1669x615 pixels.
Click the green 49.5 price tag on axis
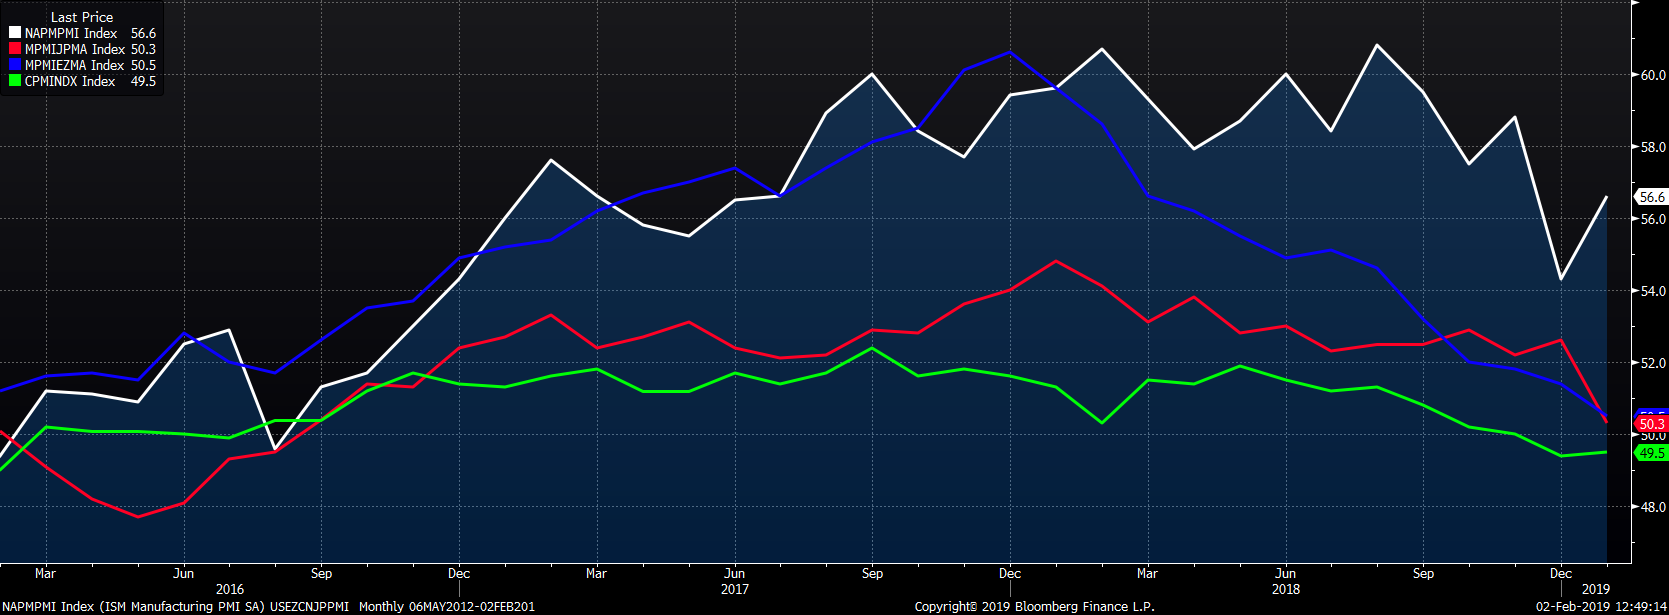point(1652,453)
